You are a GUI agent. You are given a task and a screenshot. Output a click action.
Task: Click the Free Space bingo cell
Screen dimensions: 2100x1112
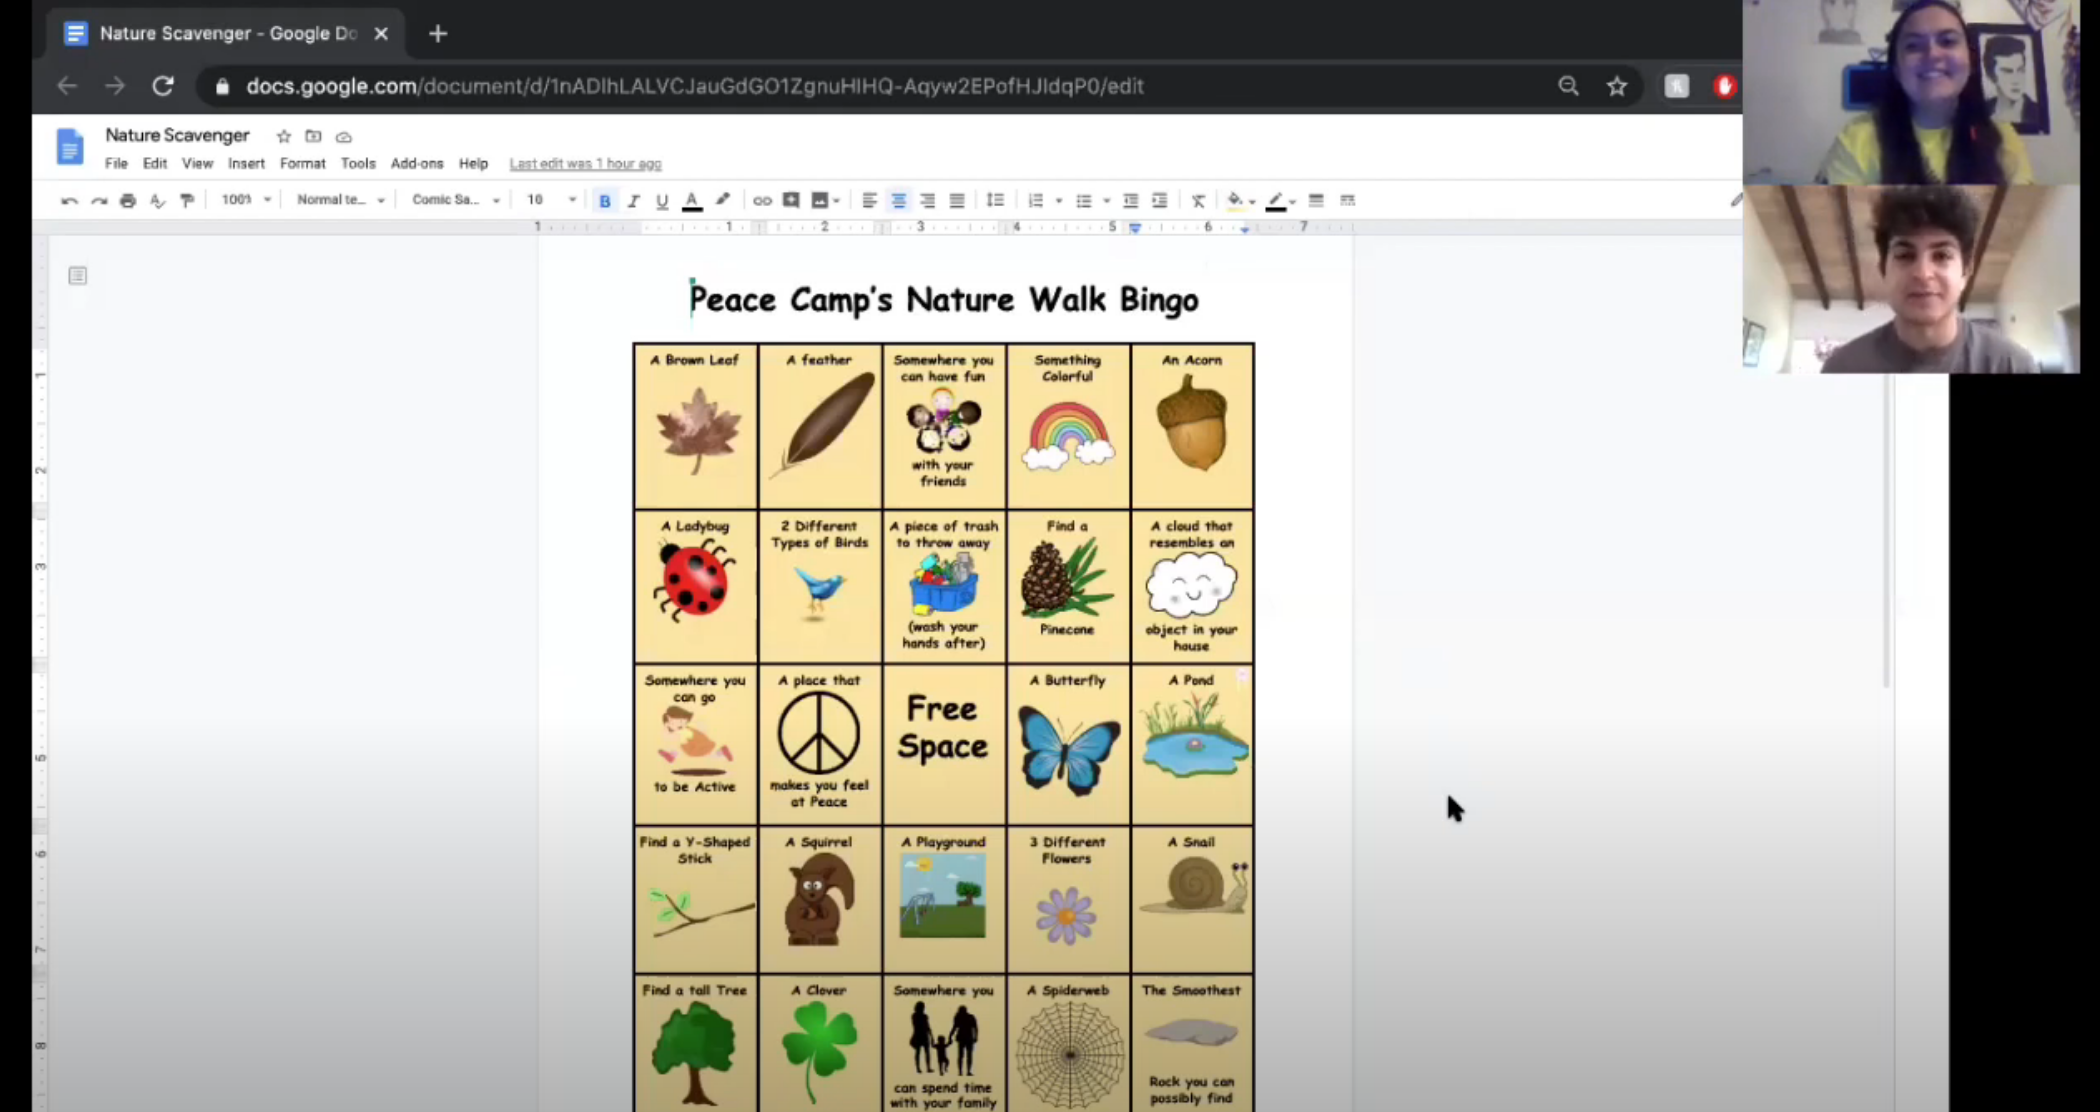[x=944, y=744]
